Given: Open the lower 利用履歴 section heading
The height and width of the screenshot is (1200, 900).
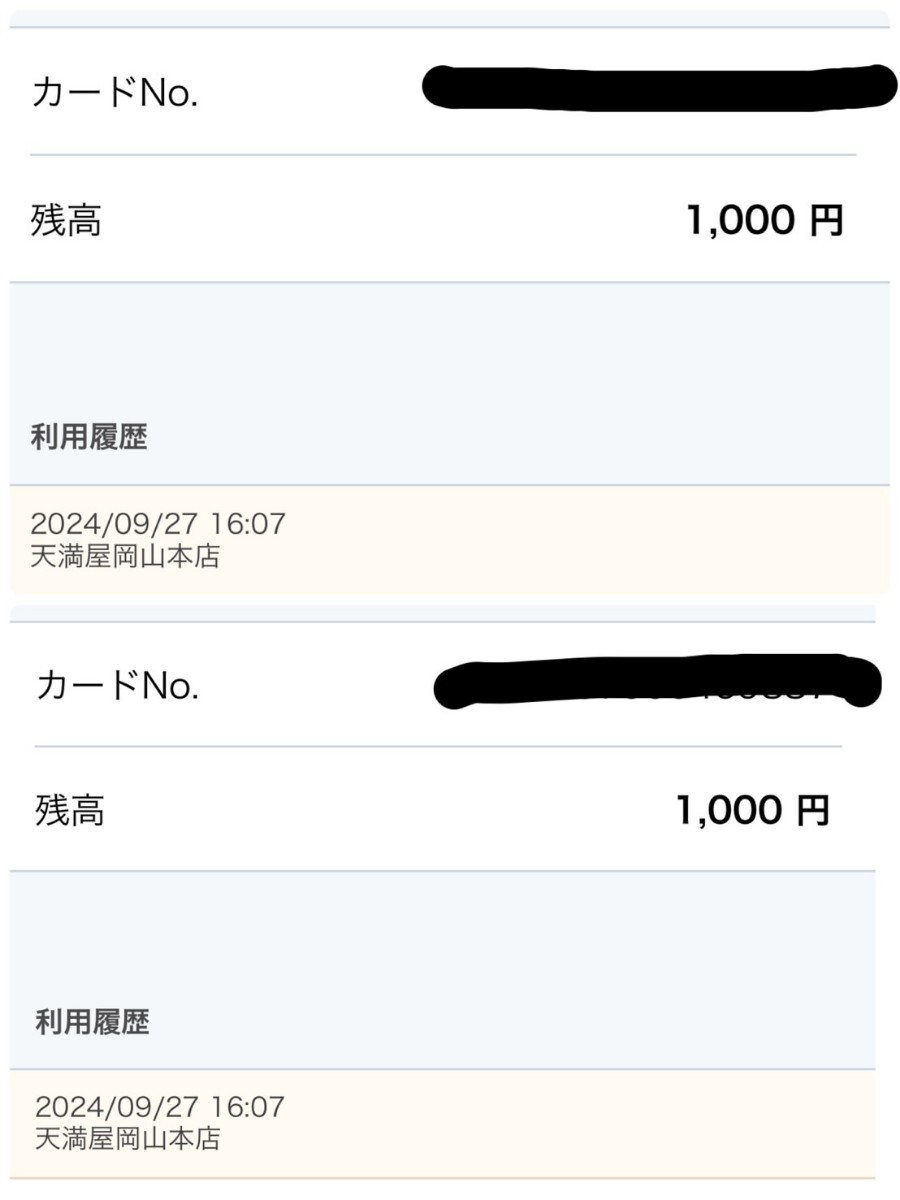Looking at the screenshot, I should (x=92, y=1022).
